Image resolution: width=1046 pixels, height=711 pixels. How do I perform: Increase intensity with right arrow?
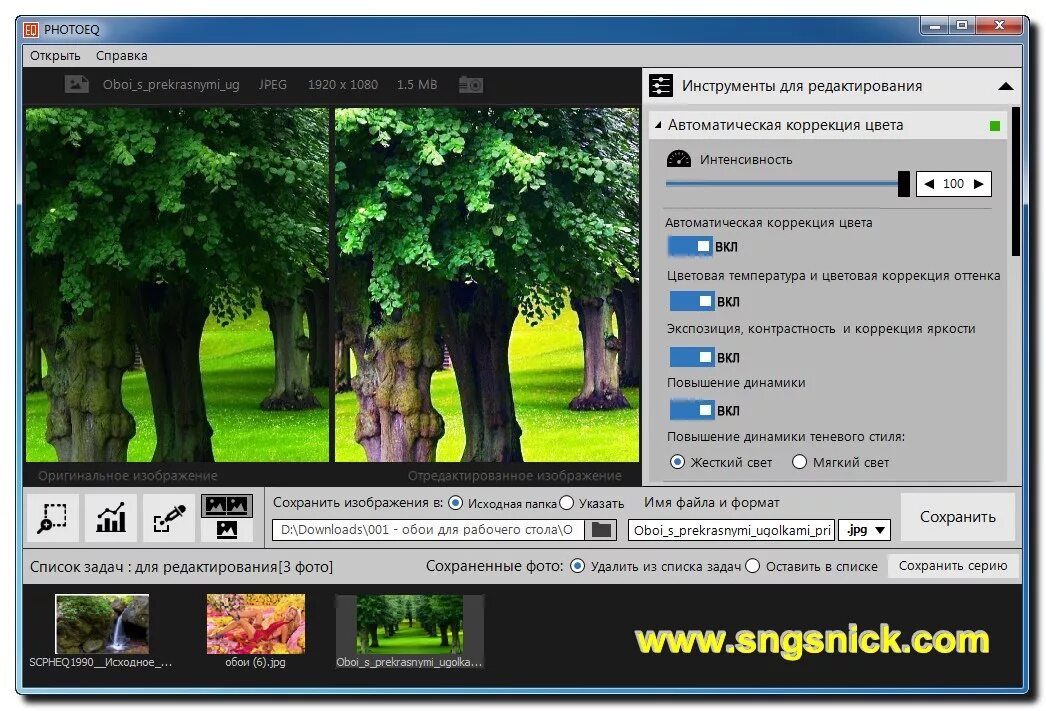click(979, 184)
